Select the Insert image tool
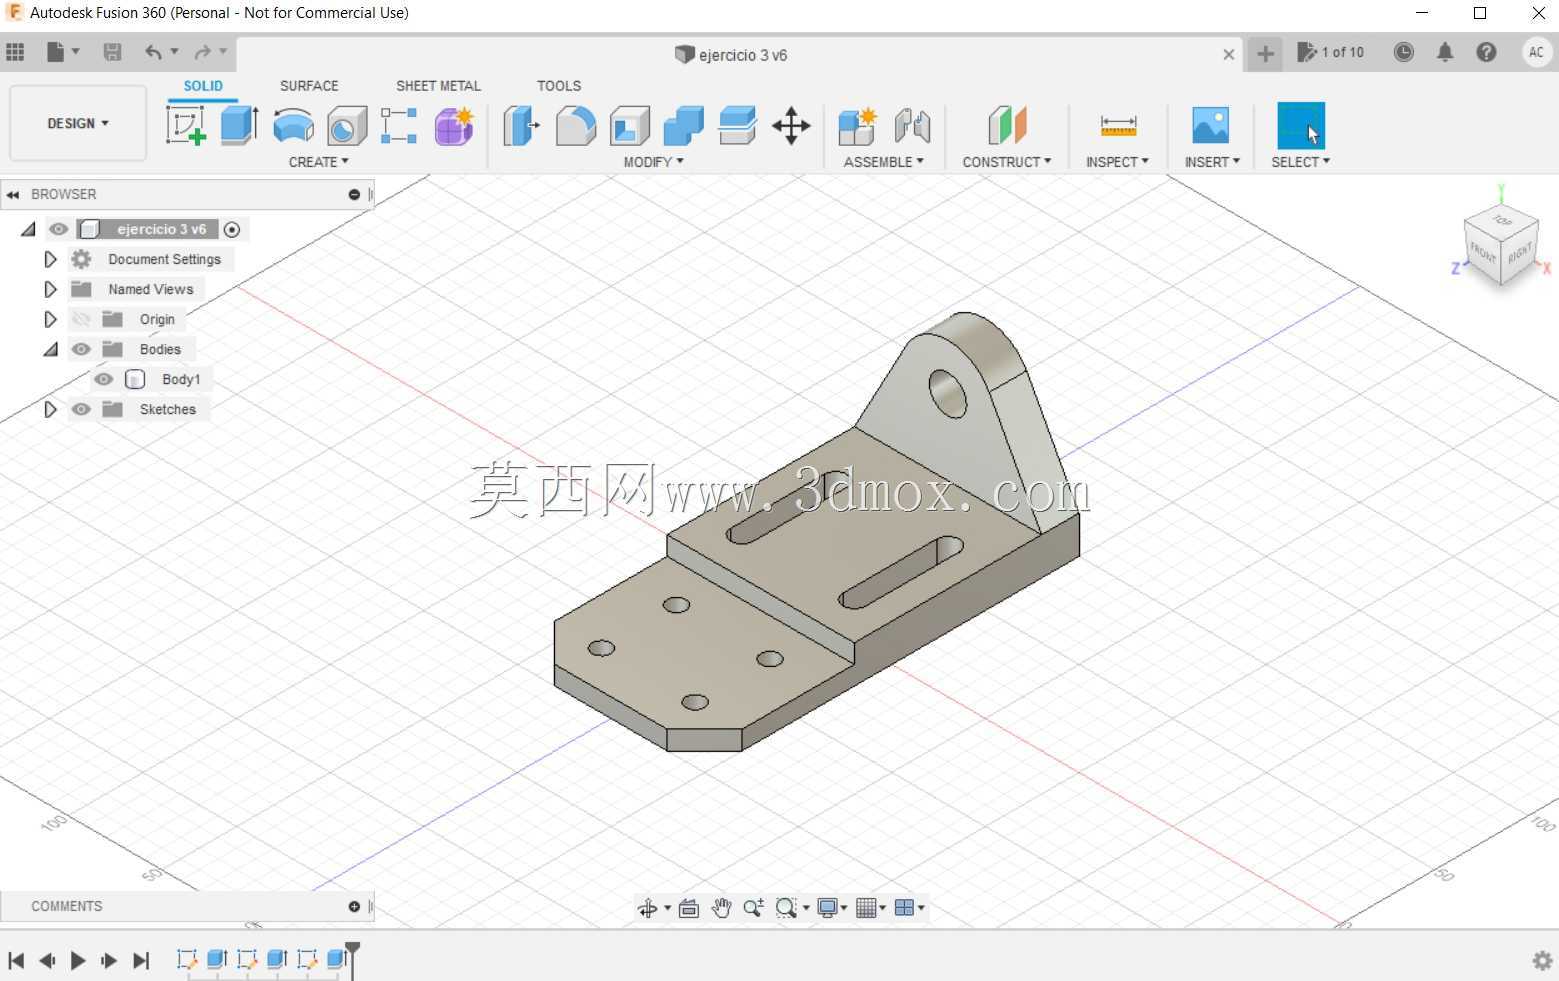This screenshot has width=1559, height=981. [1211, 126]
